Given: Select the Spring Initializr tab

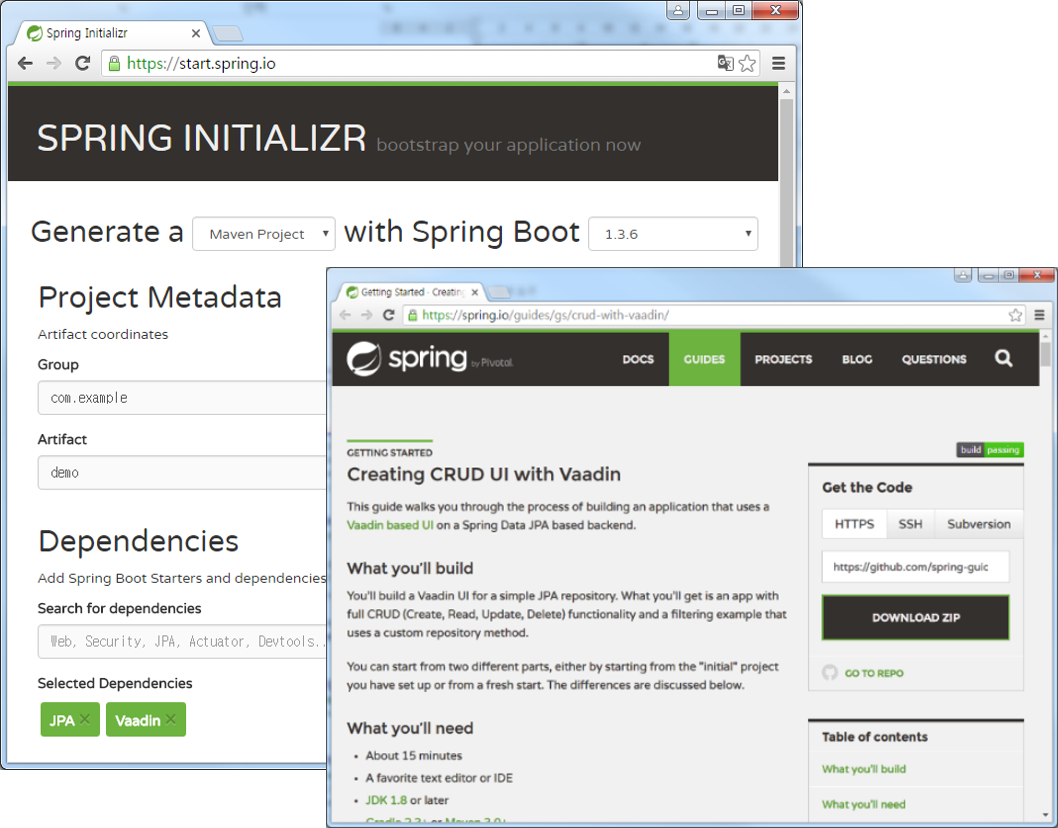Looking at the screenshot, I should click(x=111, y=33).
